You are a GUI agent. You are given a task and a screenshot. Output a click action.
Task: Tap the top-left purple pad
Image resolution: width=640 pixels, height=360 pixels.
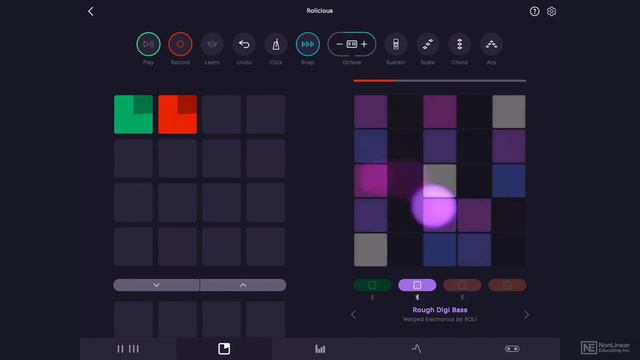click(x=371, y=111)
